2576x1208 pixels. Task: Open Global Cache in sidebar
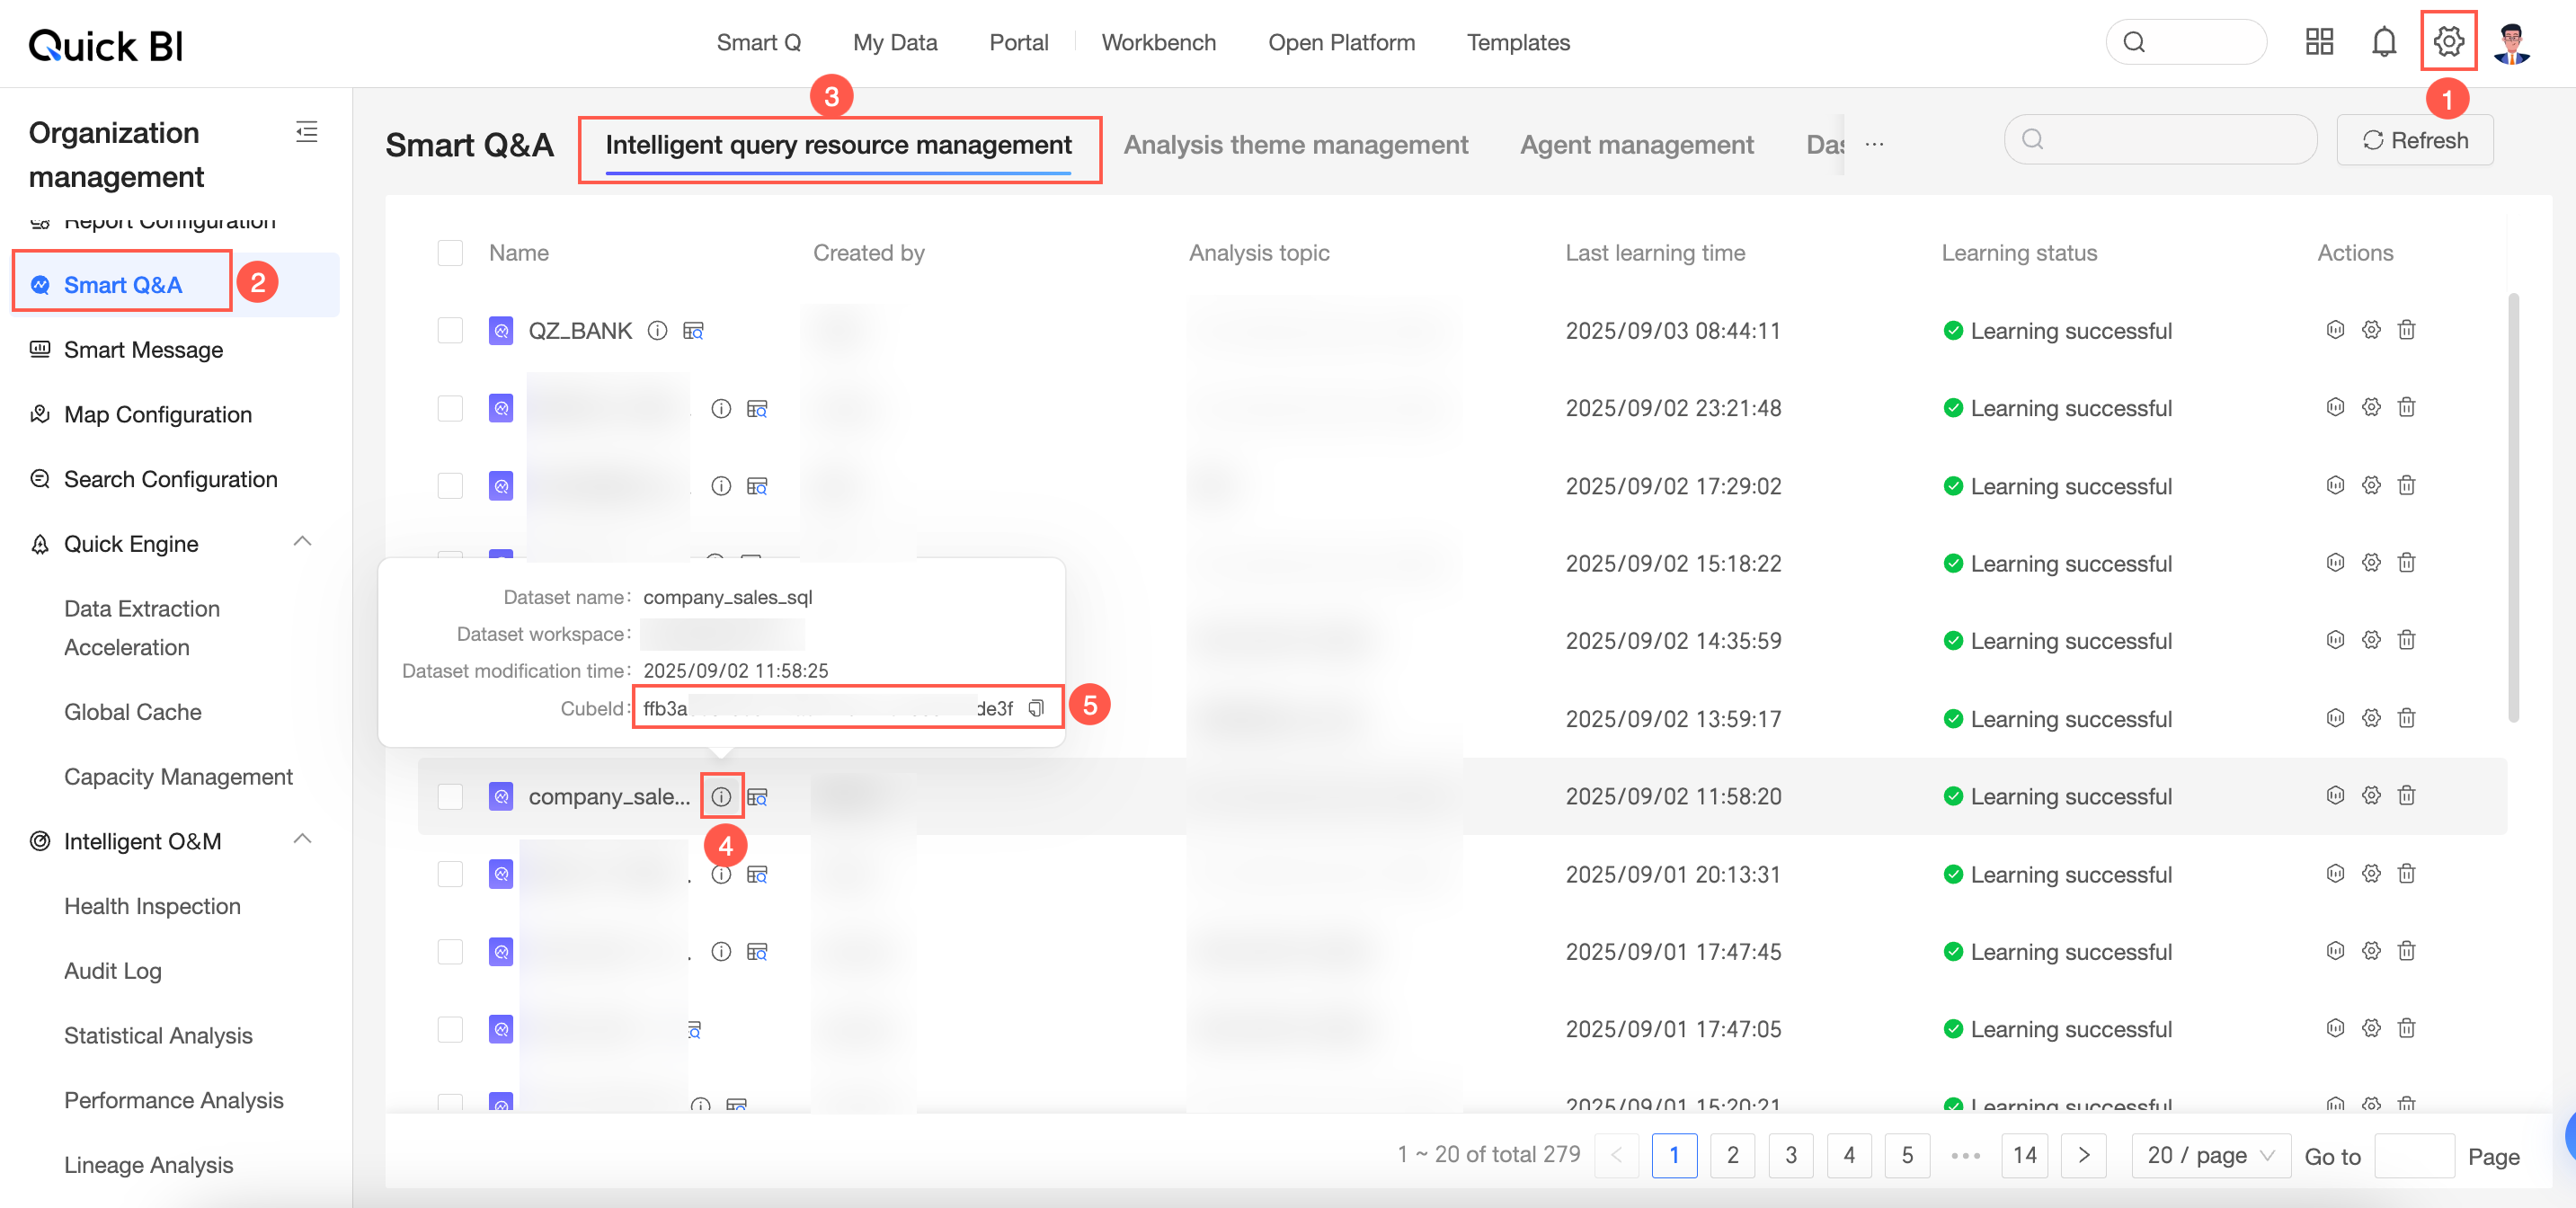click(x=132, y=711)
